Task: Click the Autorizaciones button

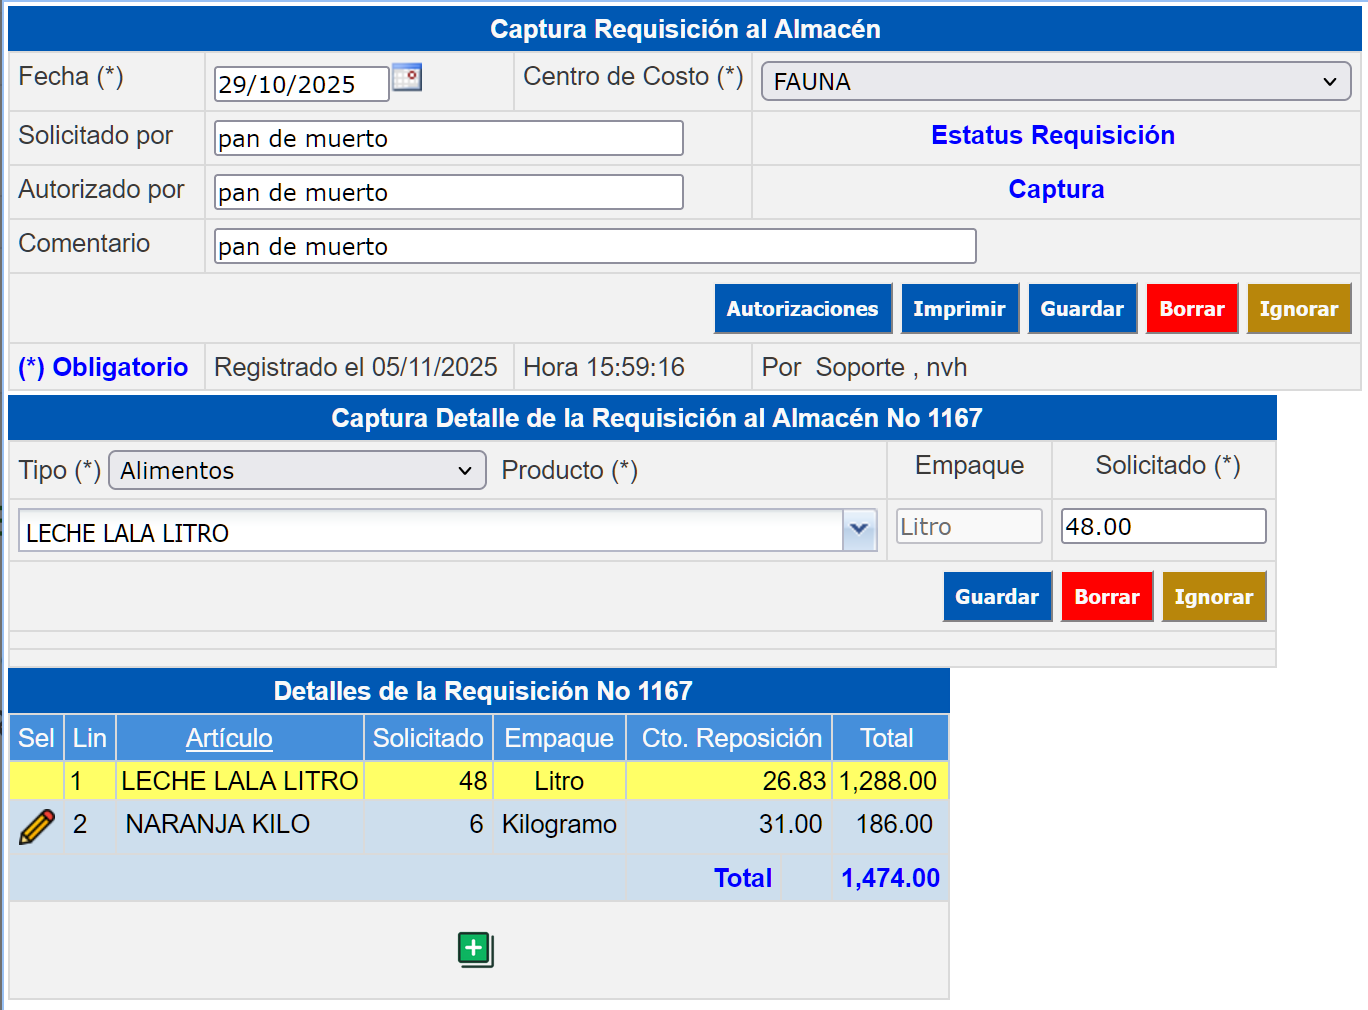Action: [x=802, y=309]
